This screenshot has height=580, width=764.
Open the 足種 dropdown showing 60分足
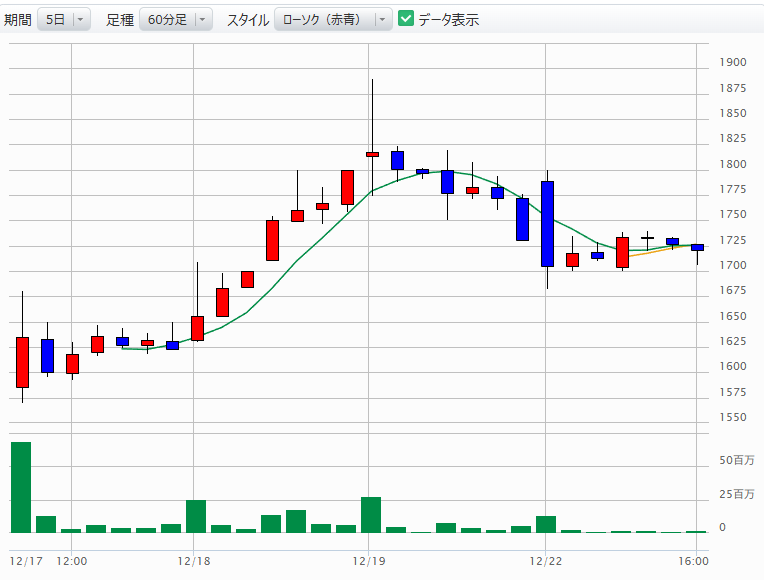coord(175,19)
